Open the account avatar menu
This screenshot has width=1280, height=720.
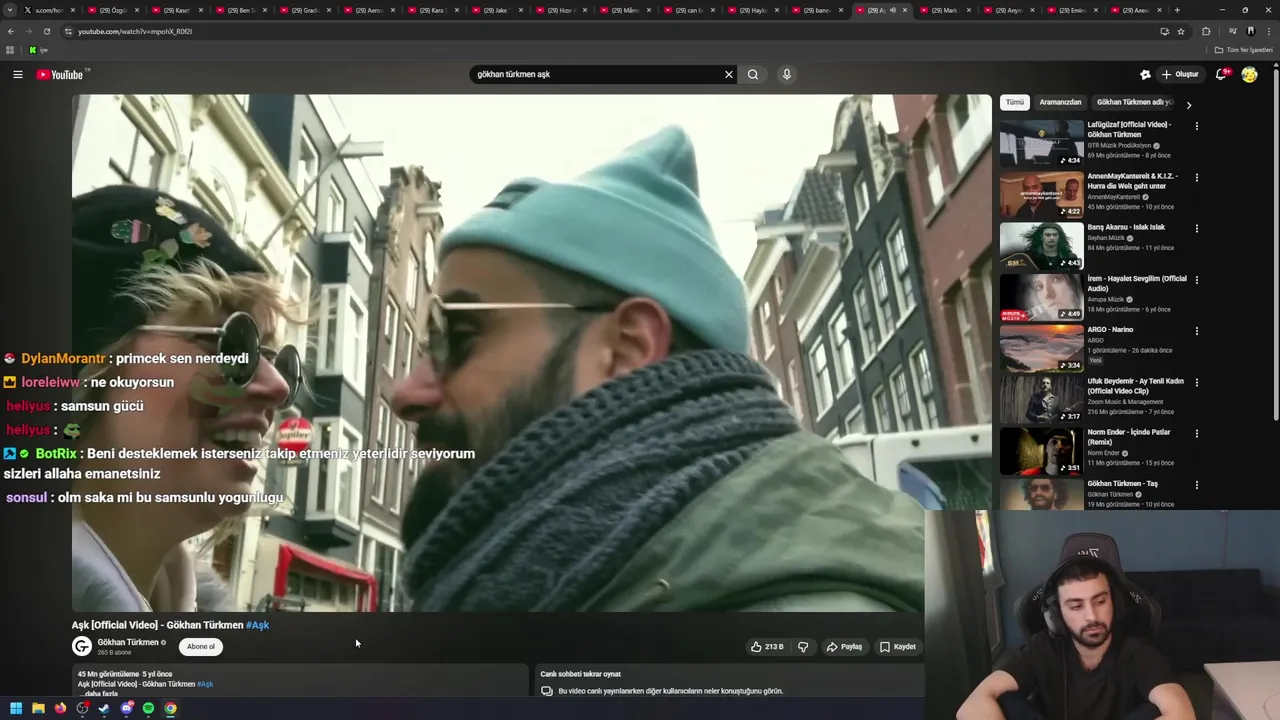coord(1249,74)
